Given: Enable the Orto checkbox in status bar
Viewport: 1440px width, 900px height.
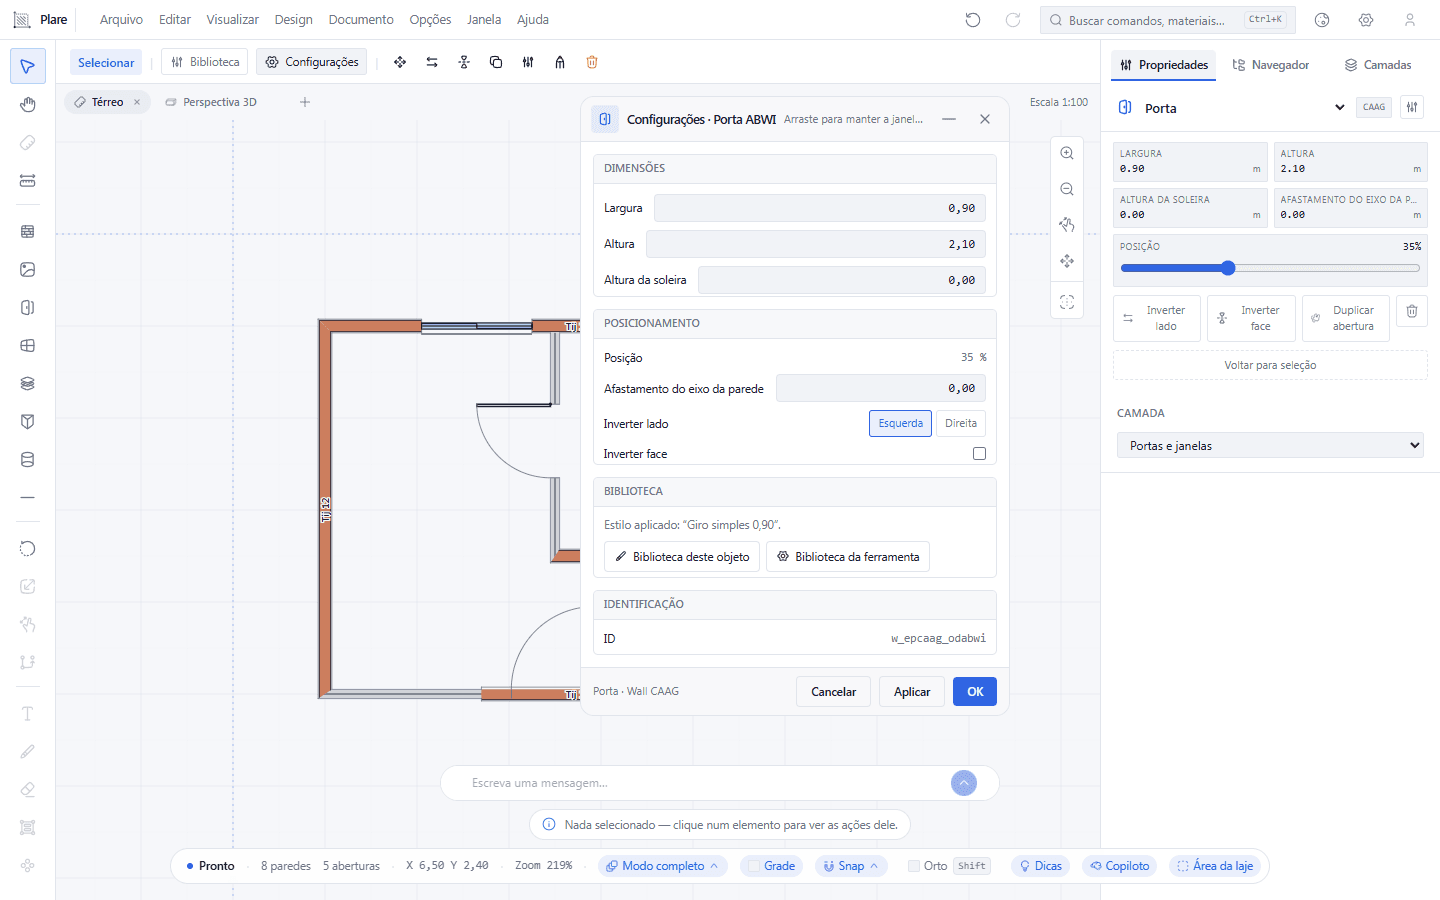Looking at the screenshot, I should point(914,866).
